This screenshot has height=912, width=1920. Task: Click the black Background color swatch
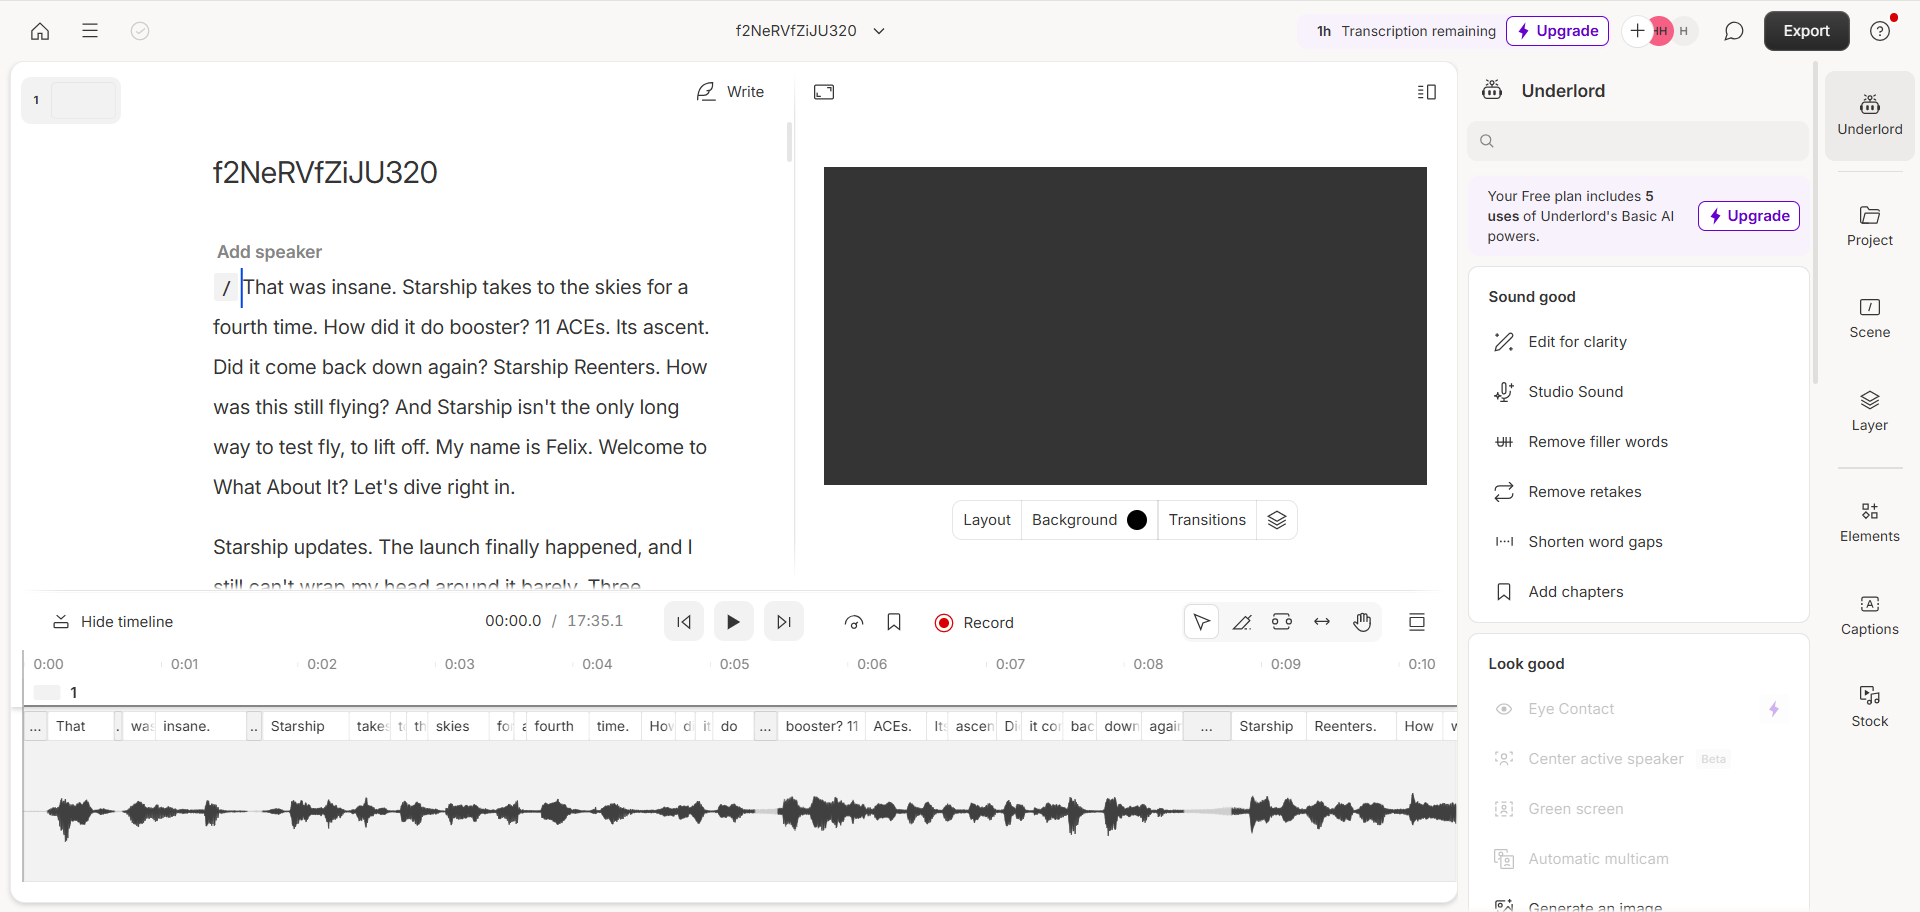click(x=1136, y=519)
